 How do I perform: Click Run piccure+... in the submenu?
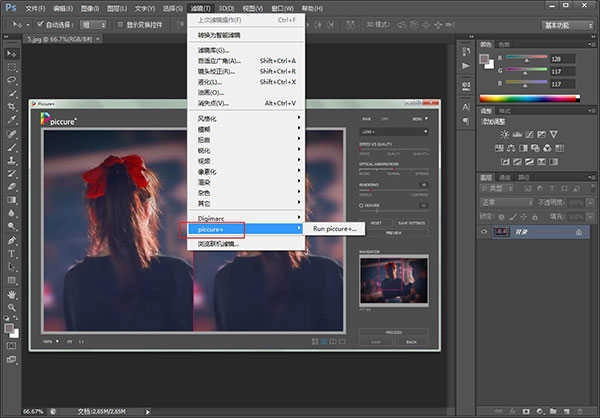coord(335,229)
